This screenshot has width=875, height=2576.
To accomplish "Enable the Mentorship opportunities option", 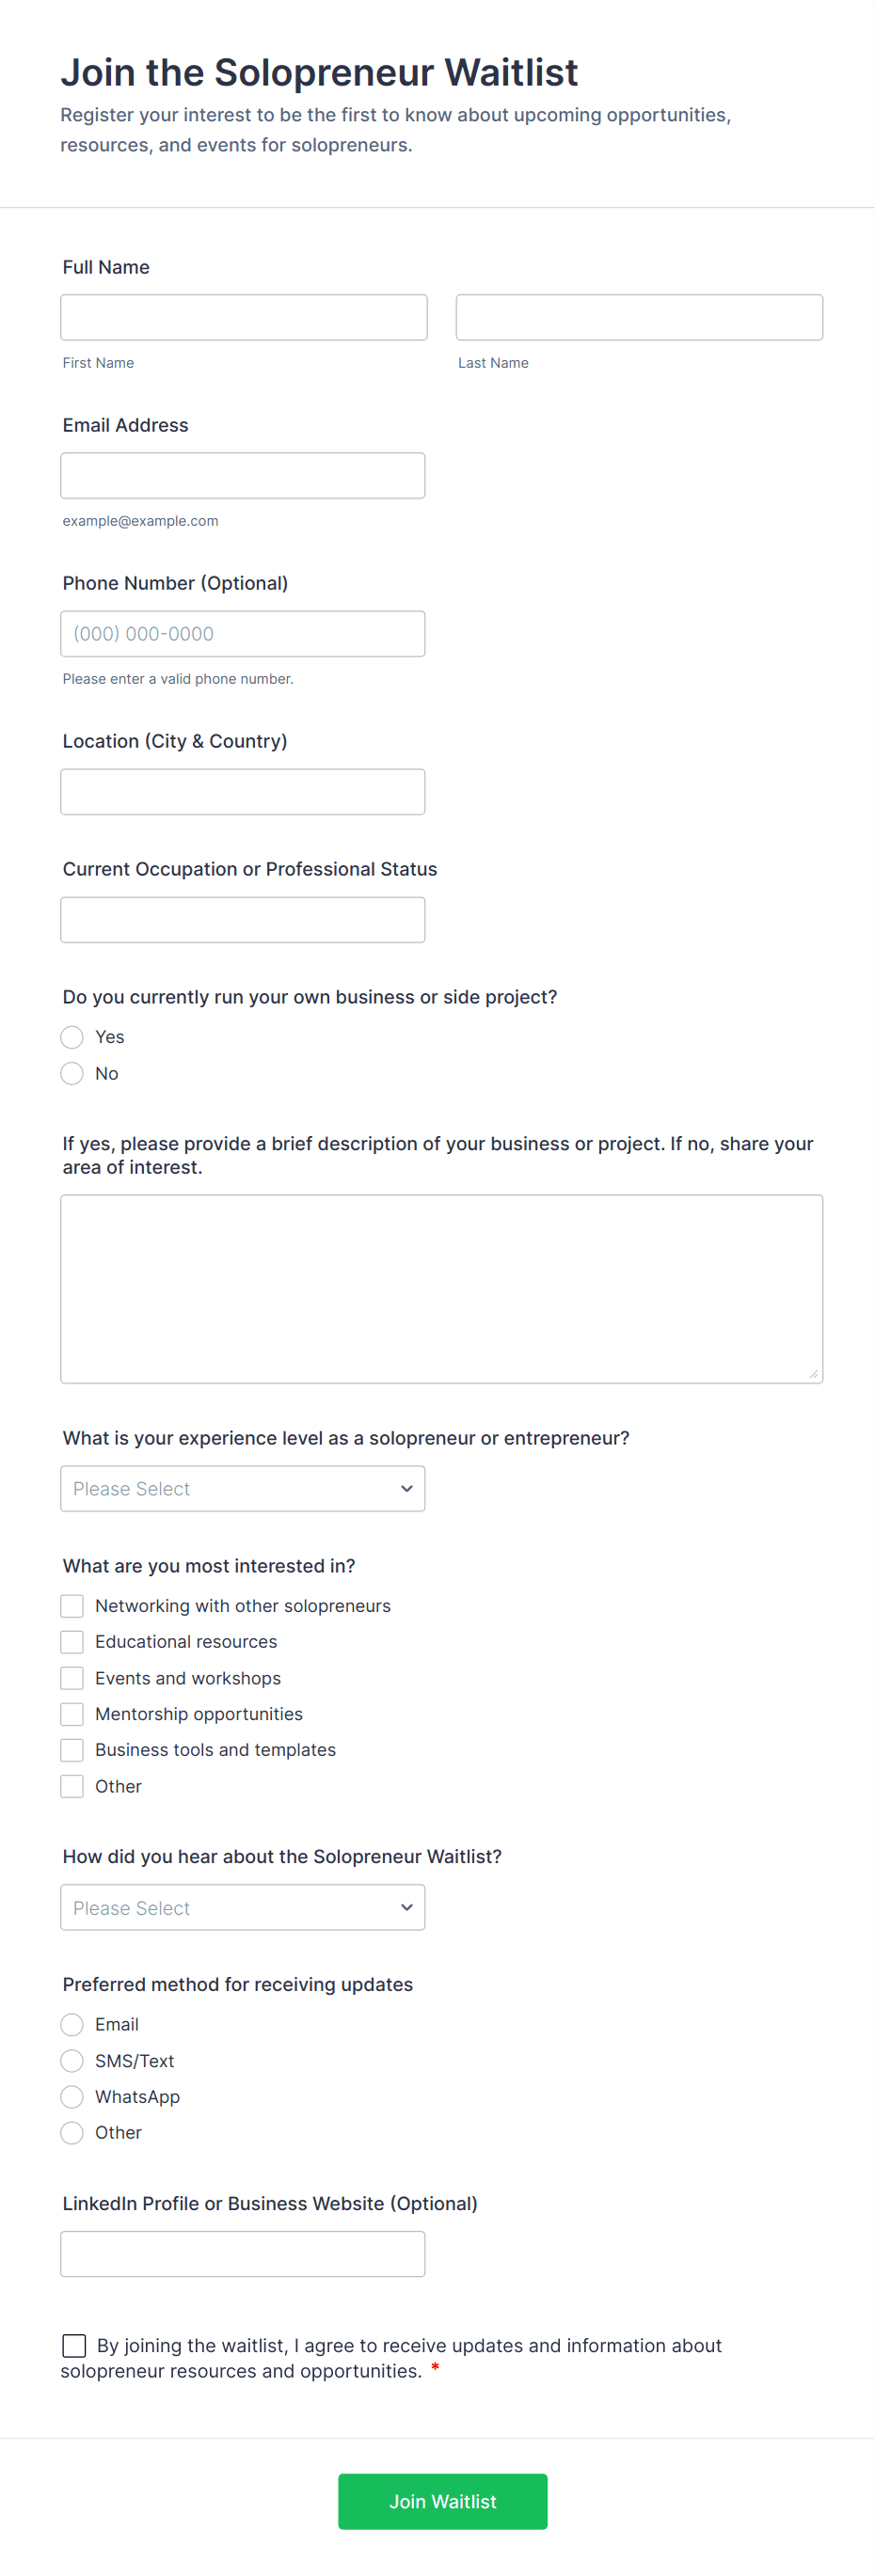I will point(72,1714).
